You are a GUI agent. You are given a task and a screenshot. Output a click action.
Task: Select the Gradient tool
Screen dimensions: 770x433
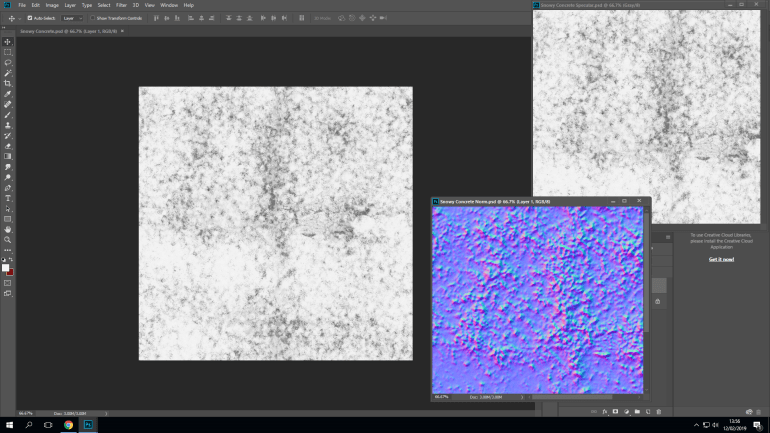pos(7,157)
